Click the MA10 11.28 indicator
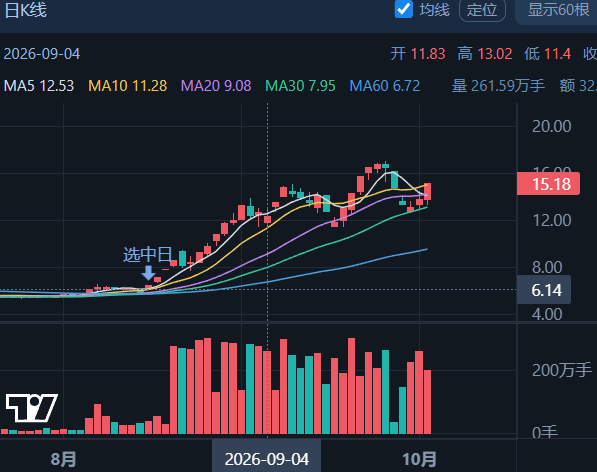 click(128, 86)
